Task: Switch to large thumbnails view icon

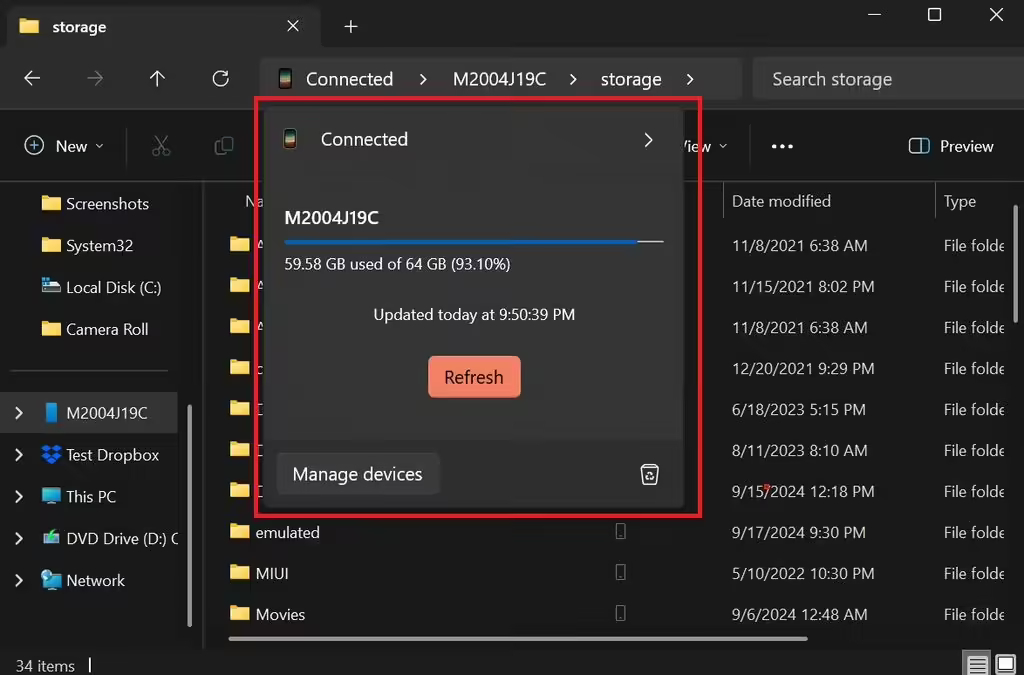Action: point(1006,664)
